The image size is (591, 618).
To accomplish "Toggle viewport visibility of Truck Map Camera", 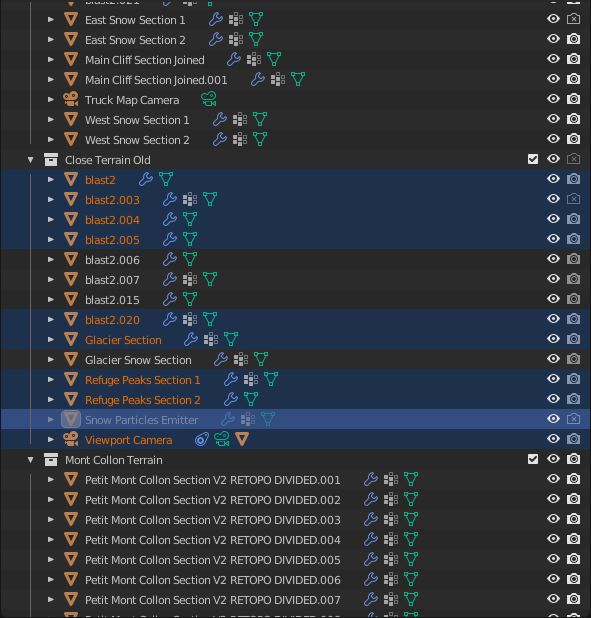I will 553,99.
